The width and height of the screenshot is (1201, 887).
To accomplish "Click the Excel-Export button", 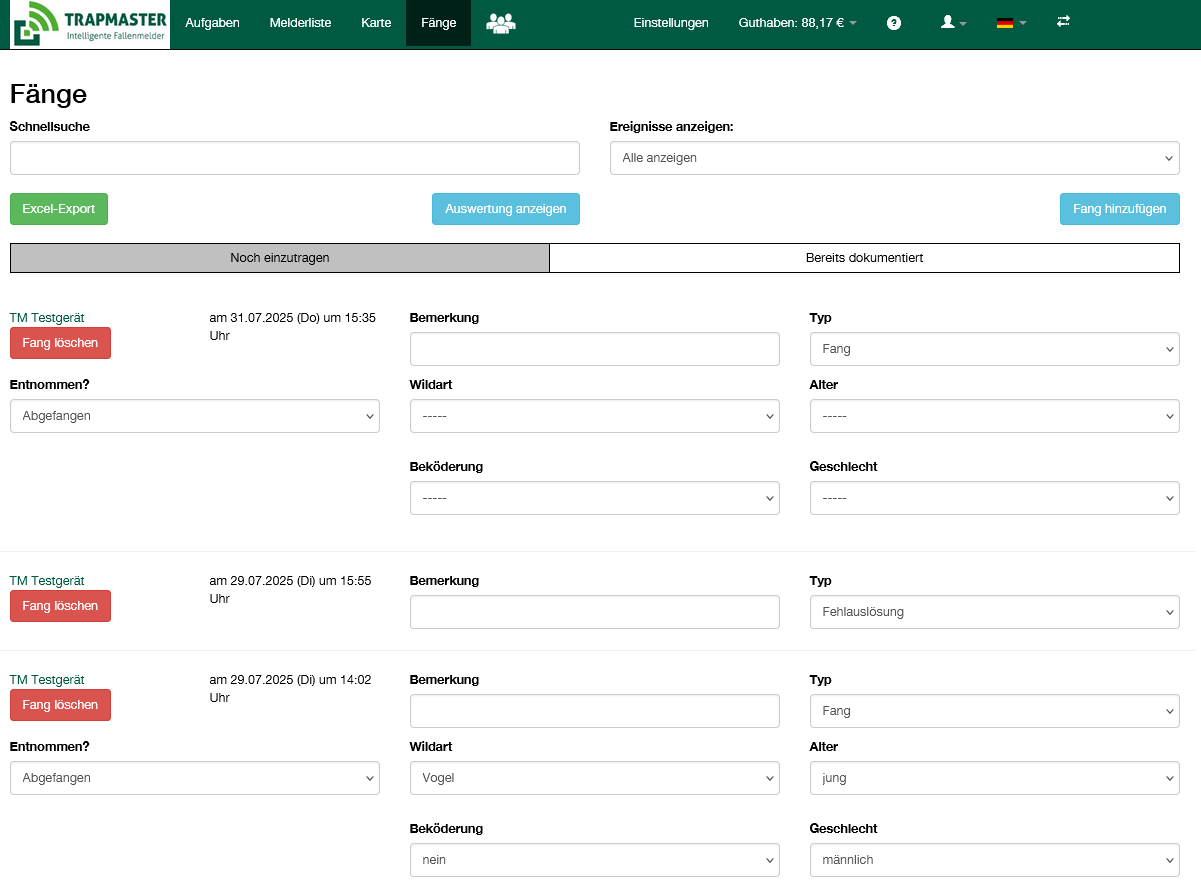I will (x=59, y=209).
